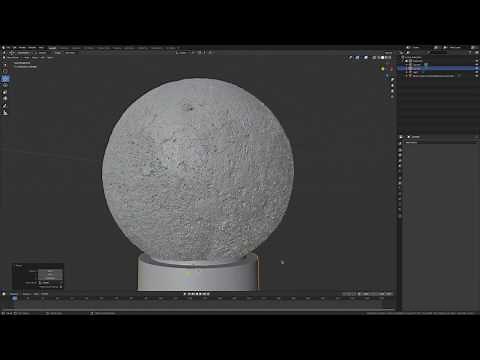This screenshot has height=360, width=480.
Task: Select the Move tool in the toolbar
Action: coord(5,79)
